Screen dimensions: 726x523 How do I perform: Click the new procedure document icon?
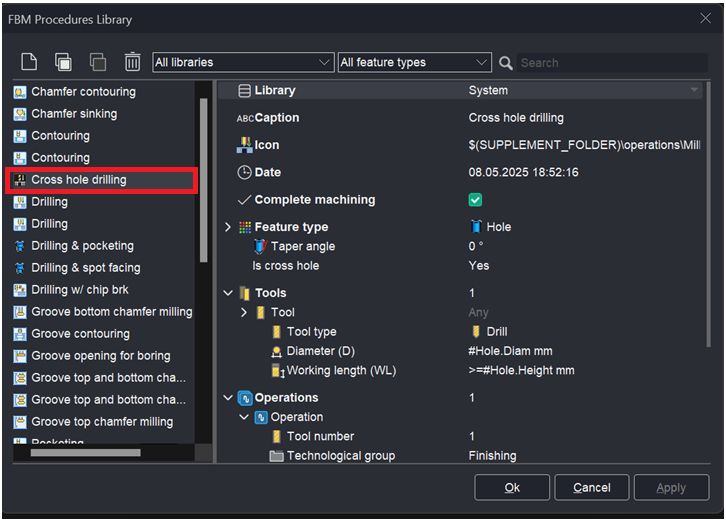click(29, 62)
